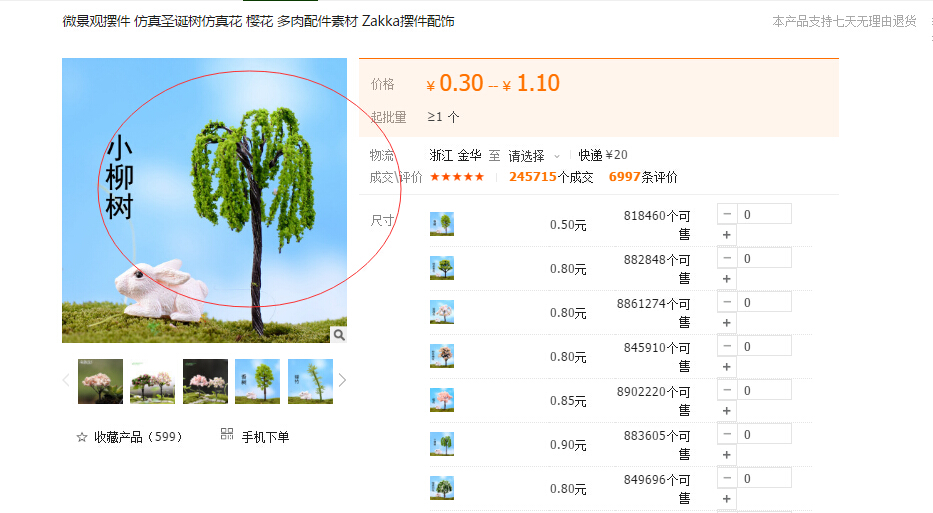This screenshot has width=933, height=513.
Task: Click quantity field for first 0.80元 variant
Action: (764, 258)
